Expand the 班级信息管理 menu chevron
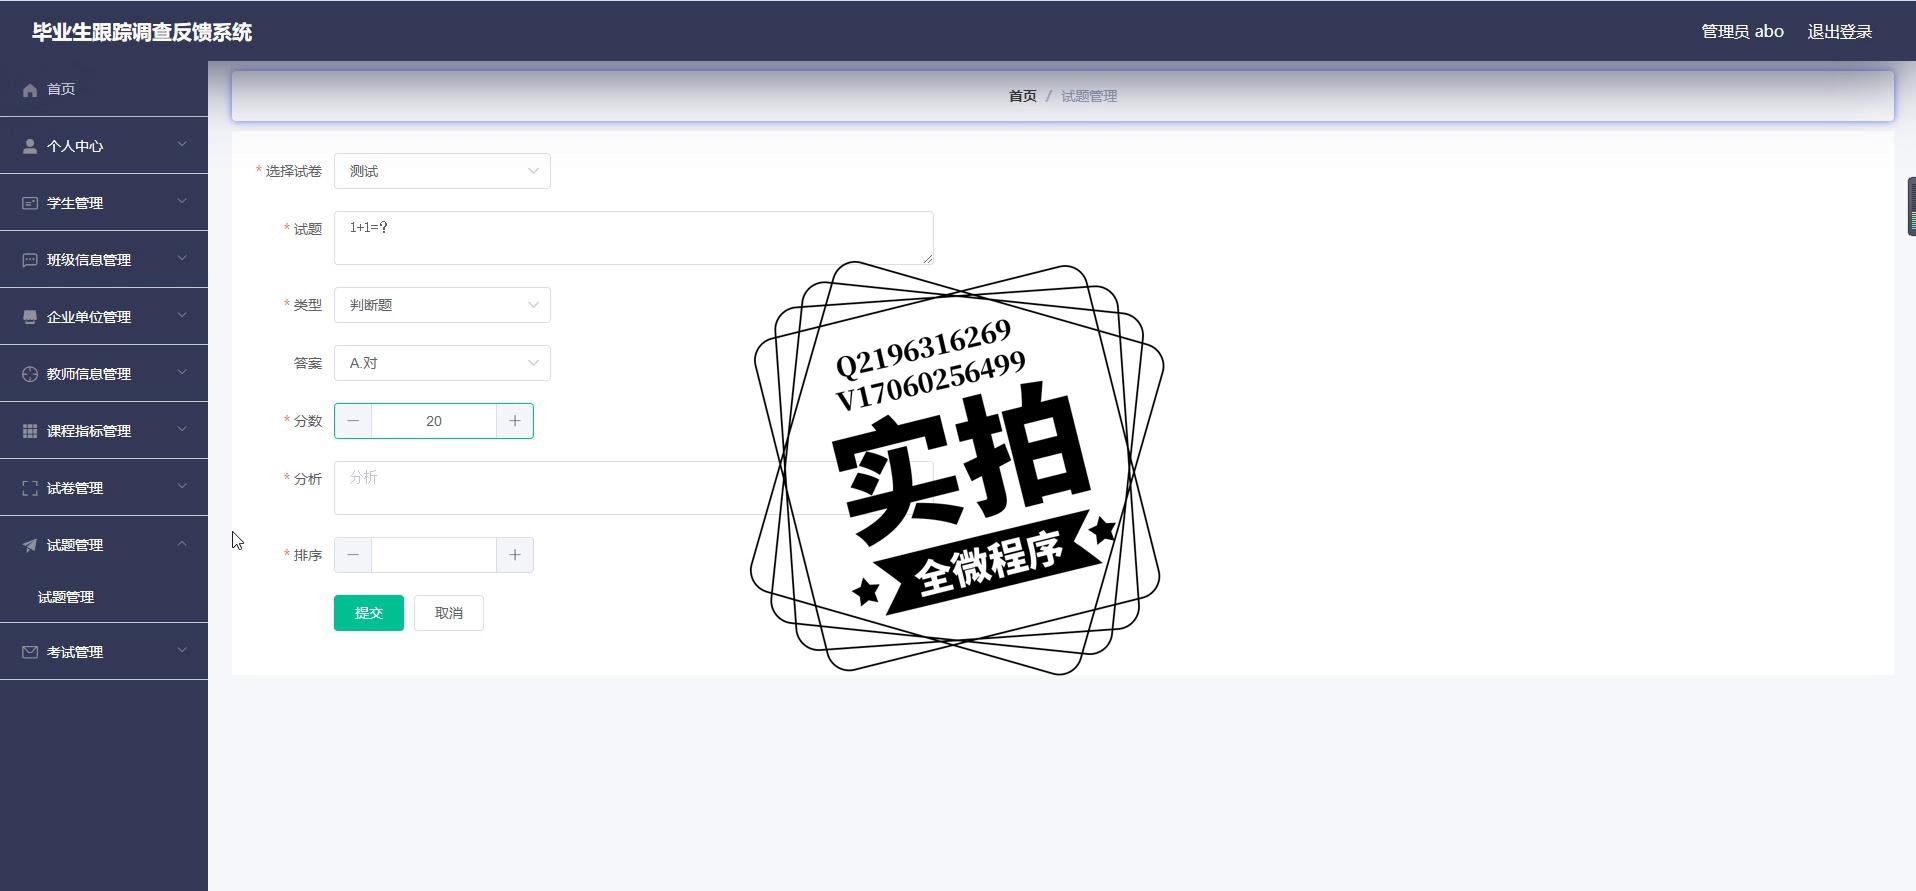The width and height of the screenshot is (1916, 891). coord(182,259)
